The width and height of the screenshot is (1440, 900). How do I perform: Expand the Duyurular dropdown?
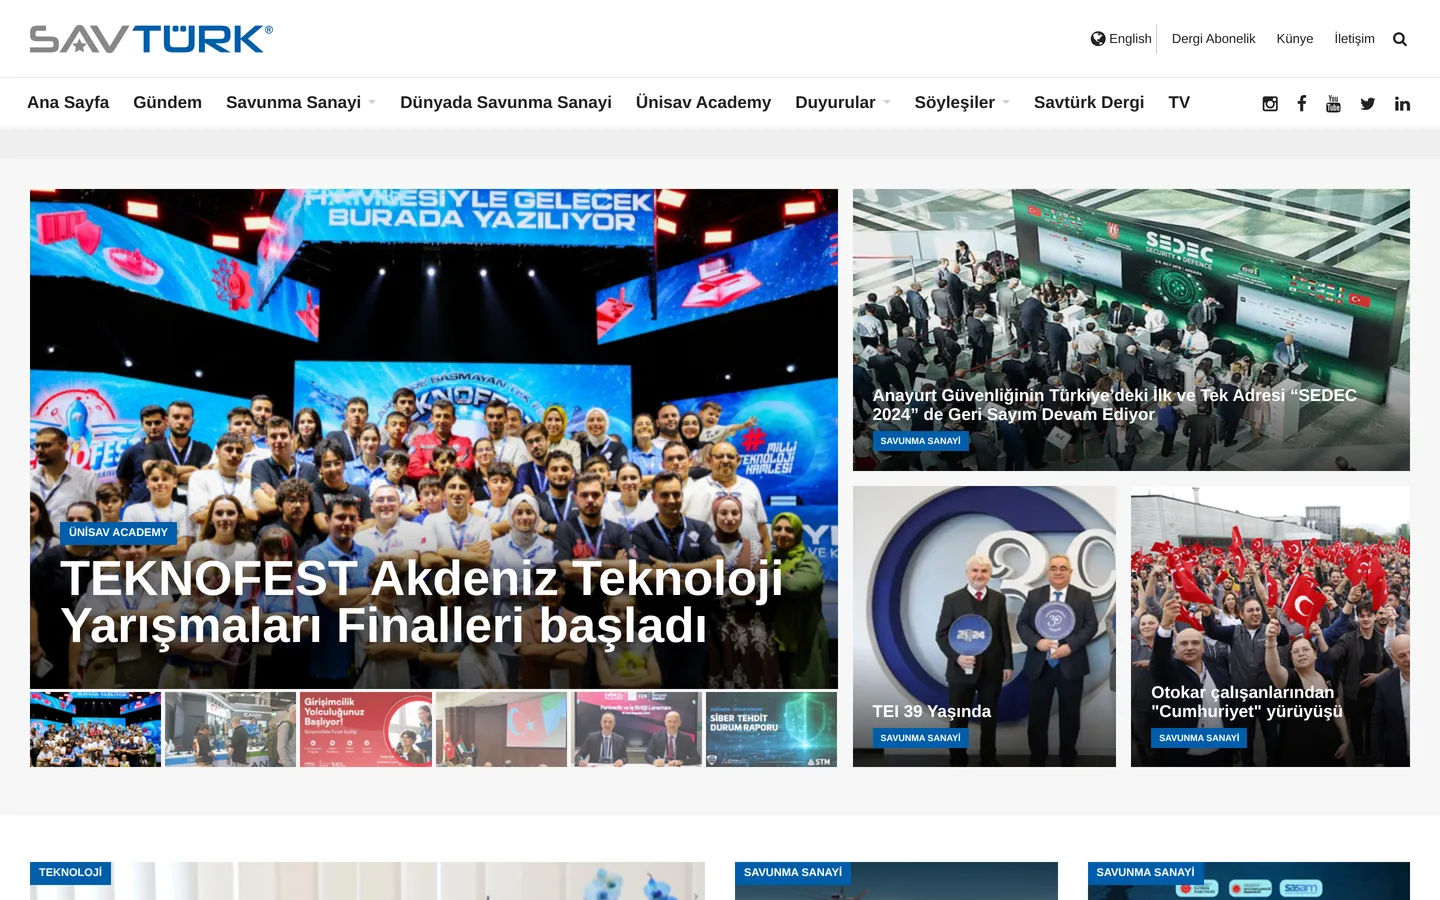(843, 102)
